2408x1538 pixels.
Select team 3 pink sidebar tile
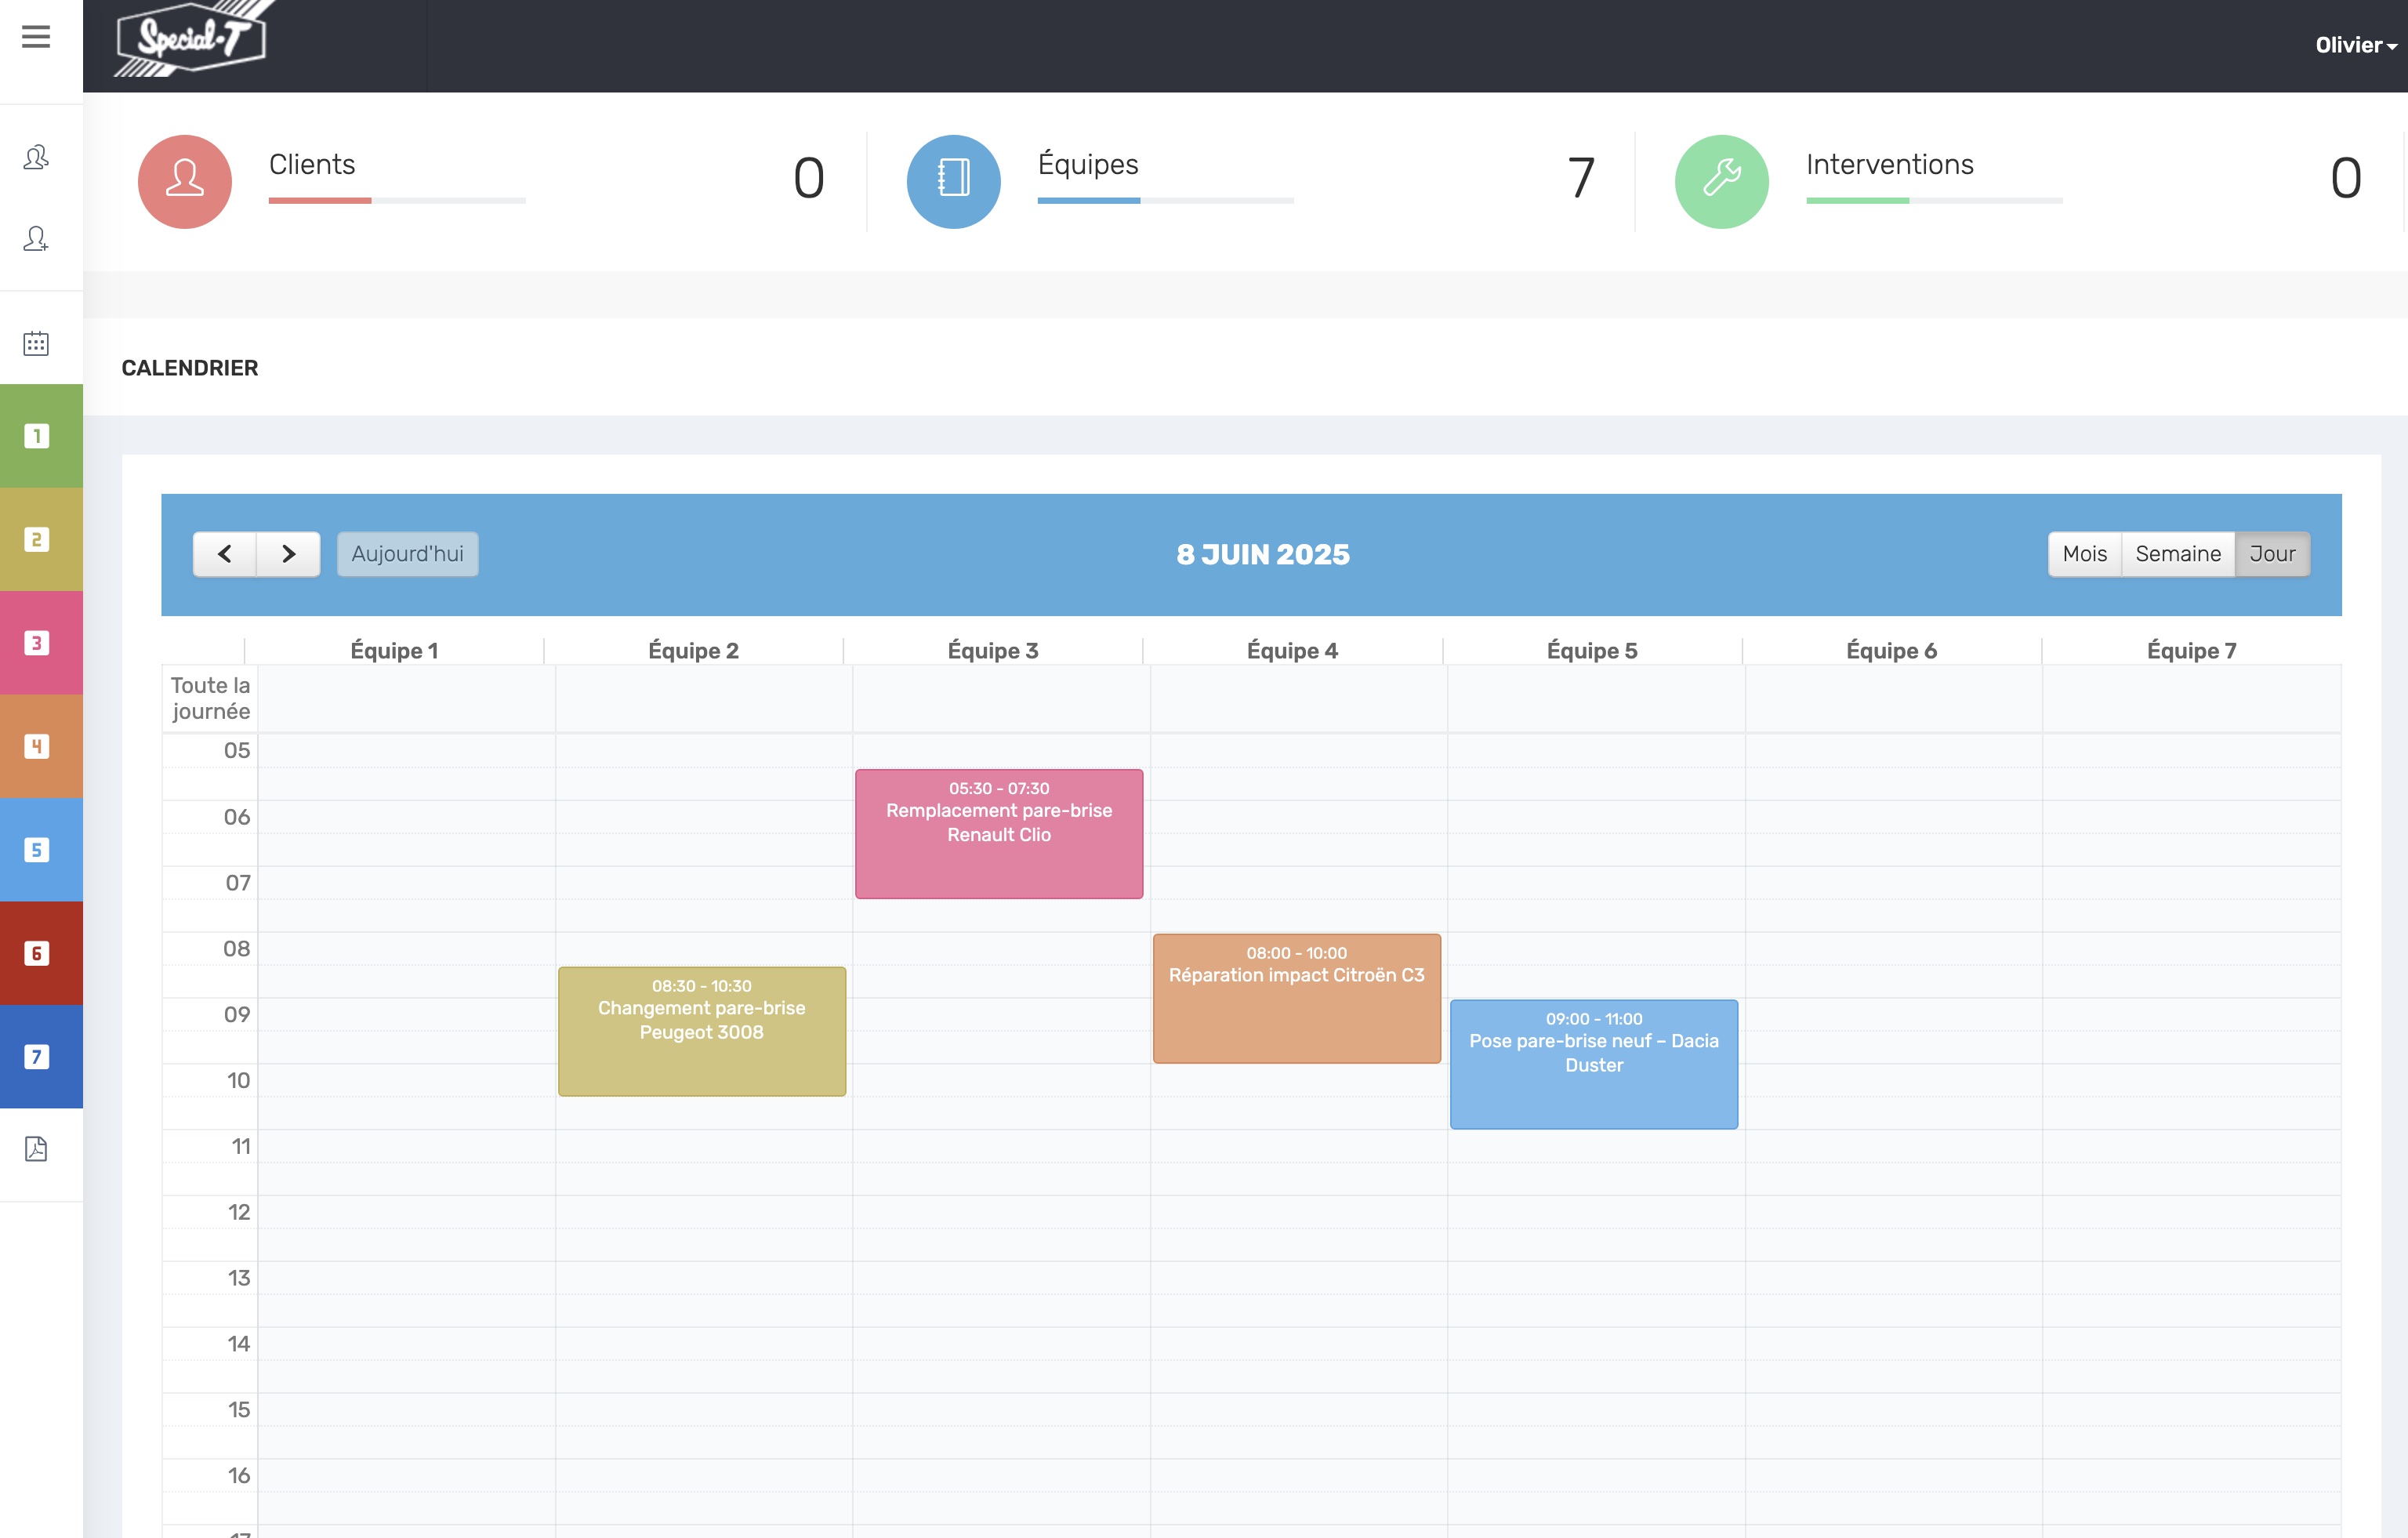point(41,643)
